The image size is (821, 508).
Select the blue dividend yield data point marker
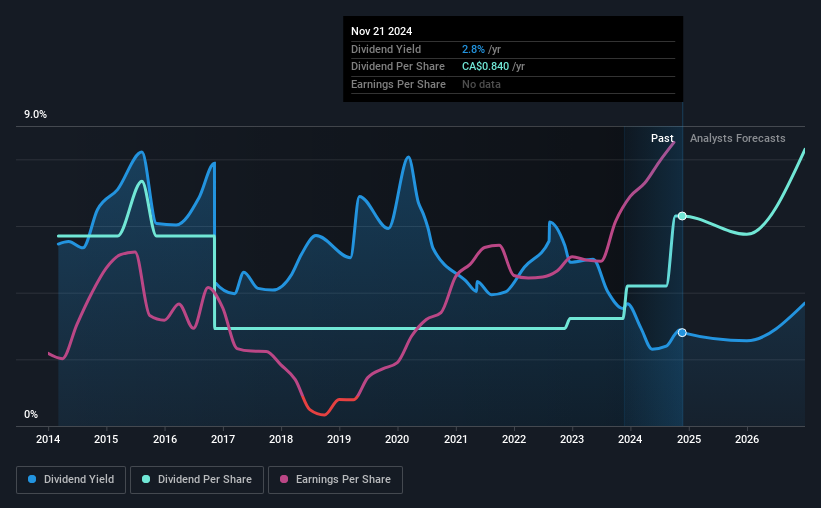(x=682, y=333)
